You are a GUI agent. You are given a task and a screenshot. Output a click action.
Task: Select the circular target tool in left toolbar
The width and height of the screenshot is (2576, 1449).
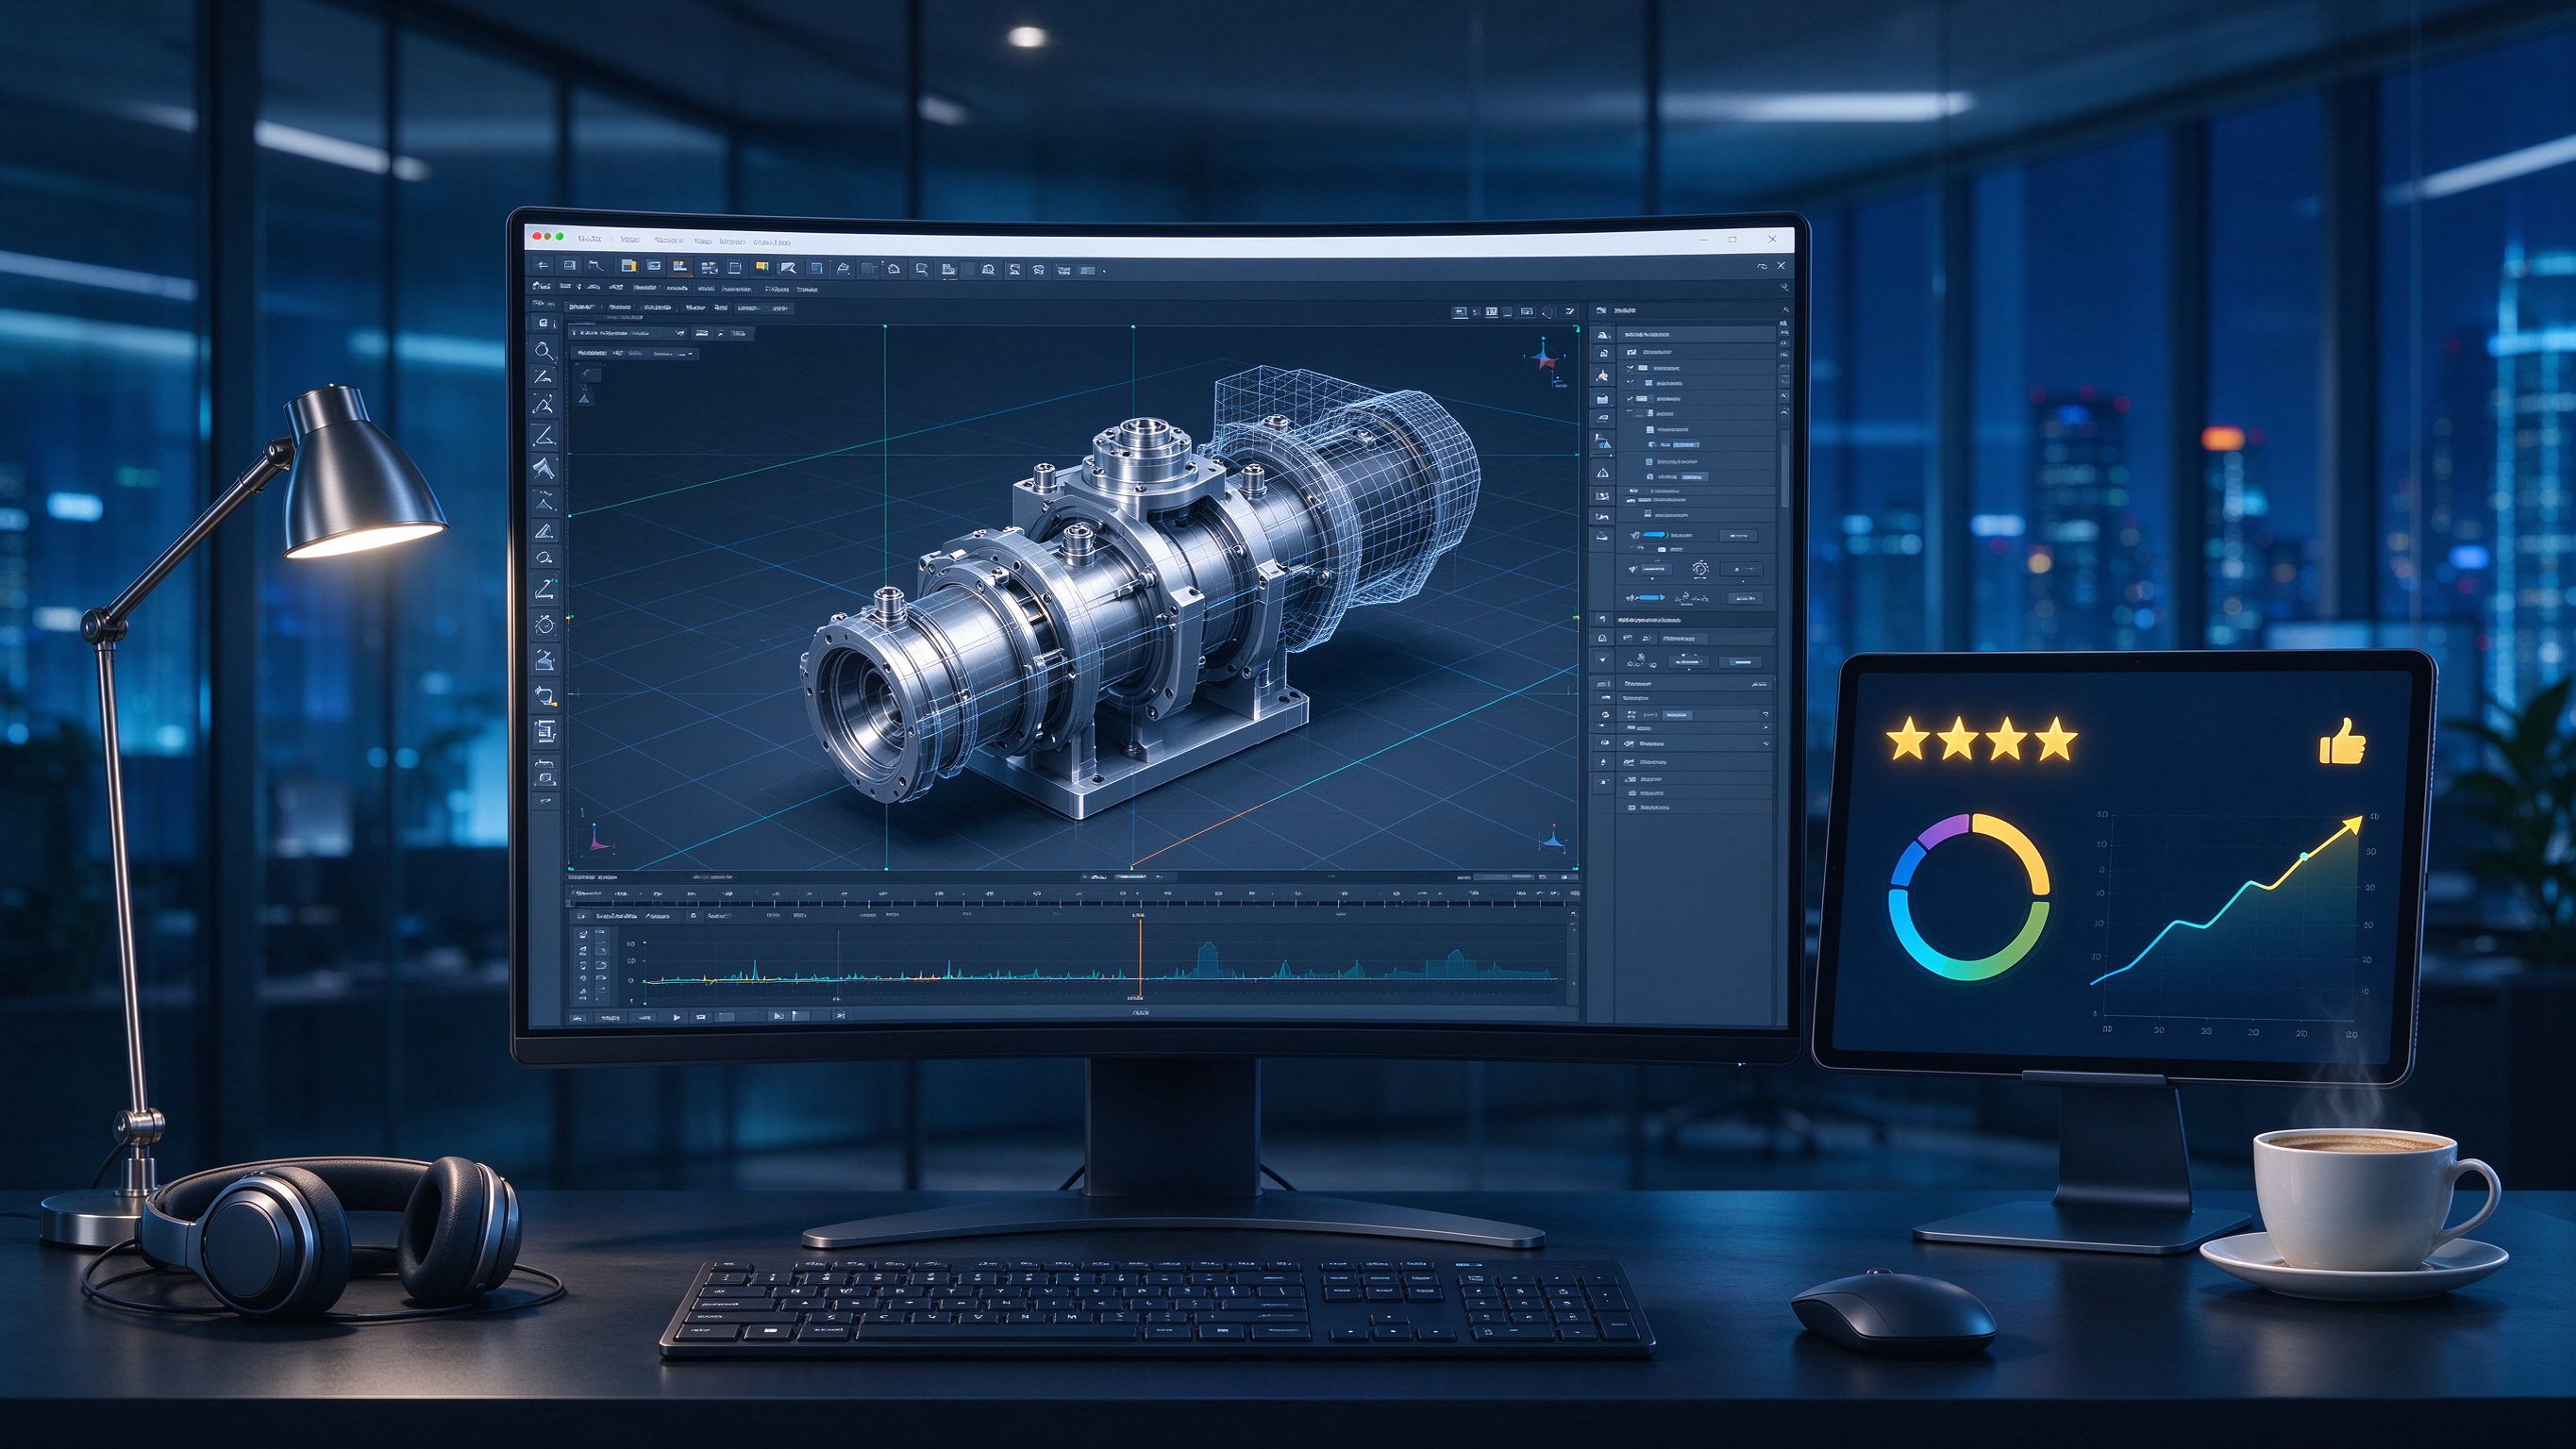[x=544, y=625]
